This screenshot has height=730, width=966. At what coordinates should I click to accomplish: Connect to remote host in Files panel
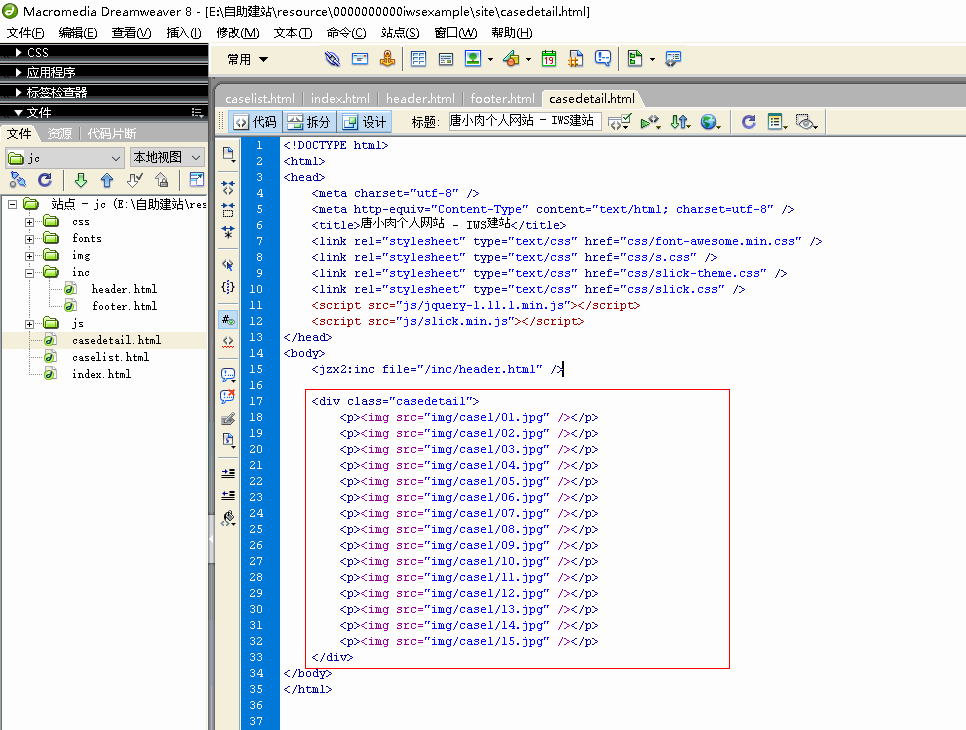click(x=18, y=180)
